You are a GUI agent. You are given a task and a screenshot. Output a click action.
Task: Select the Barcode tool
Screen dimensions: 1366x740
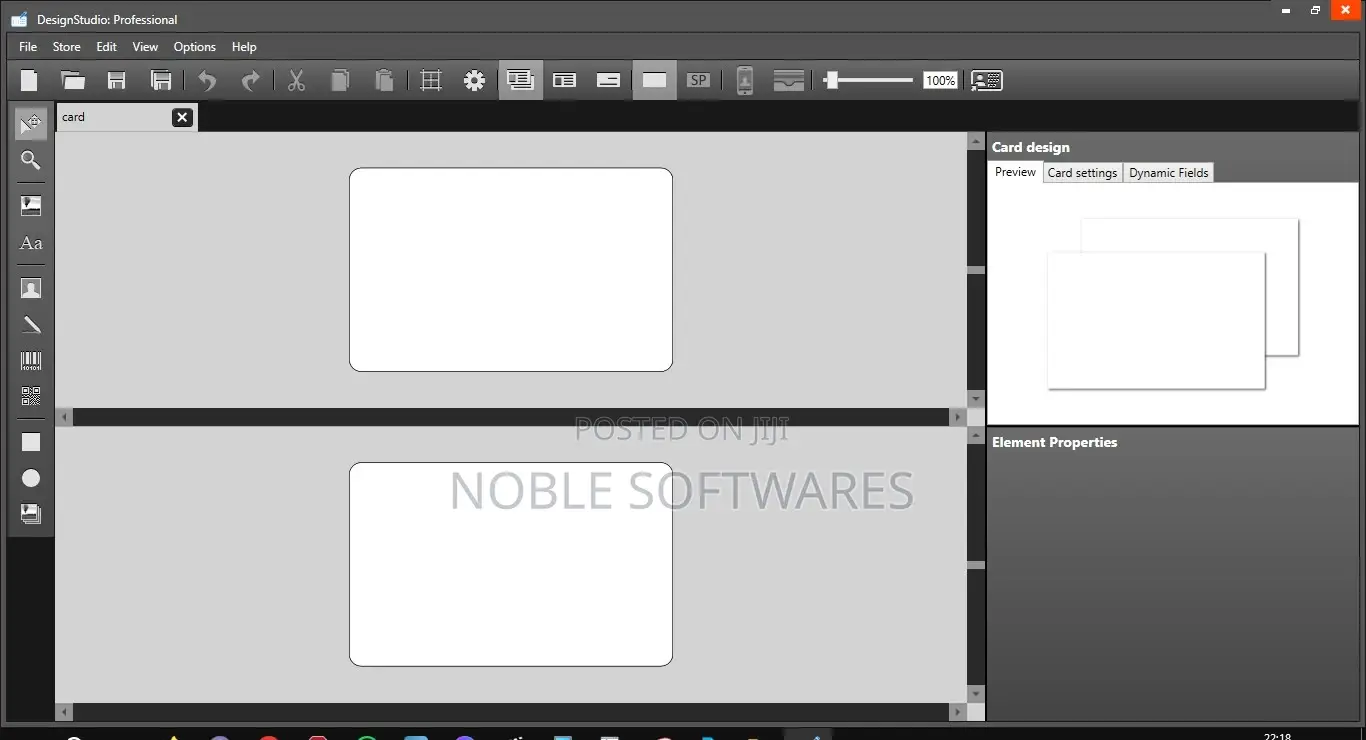click(30, 361)
